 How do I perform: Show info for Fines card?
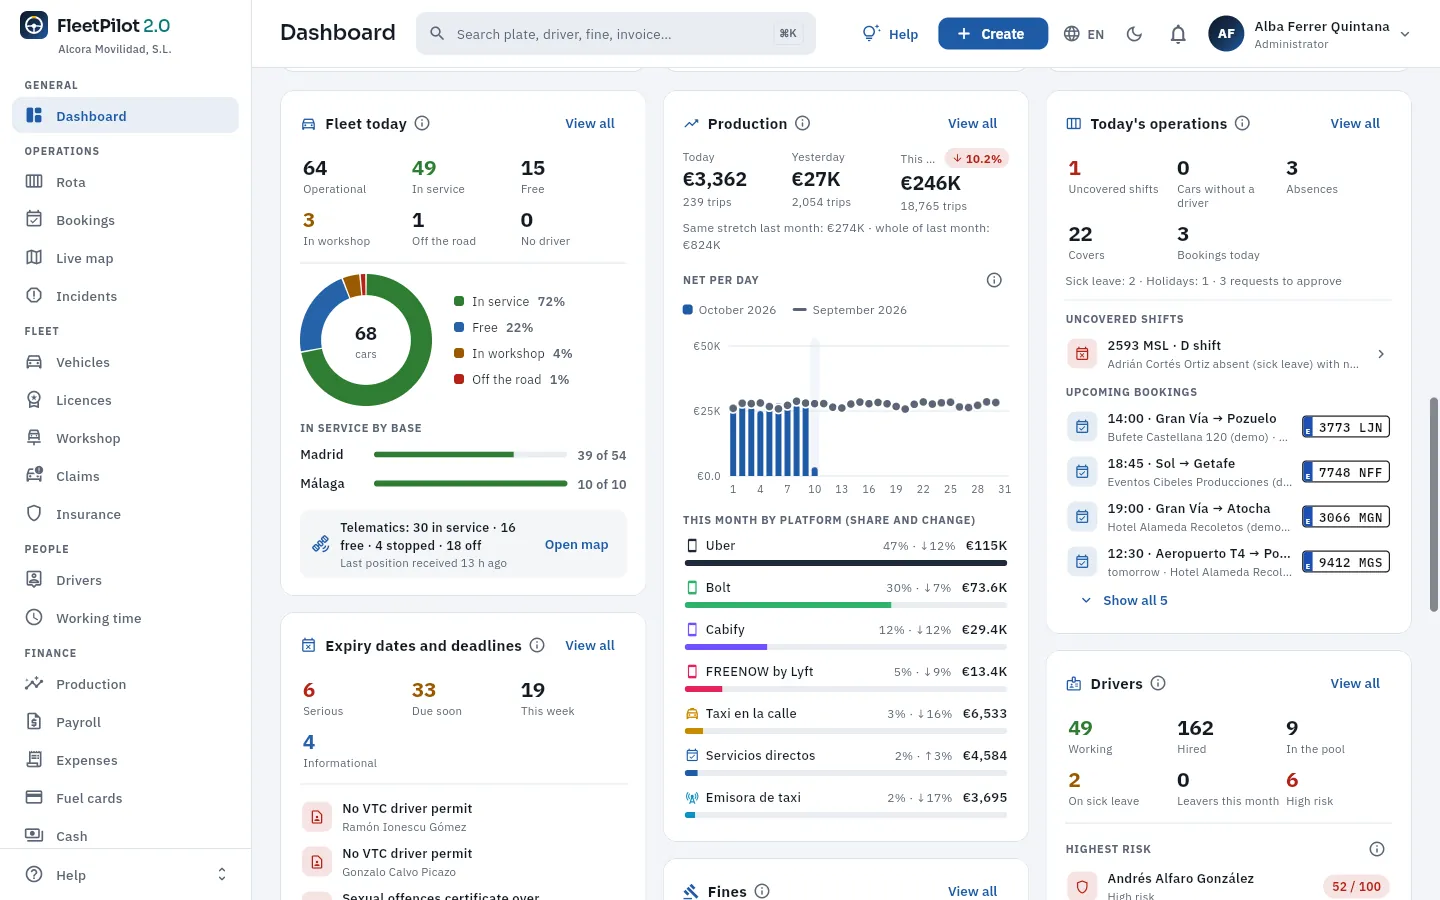pyautogui.click(x=762, y=891)
